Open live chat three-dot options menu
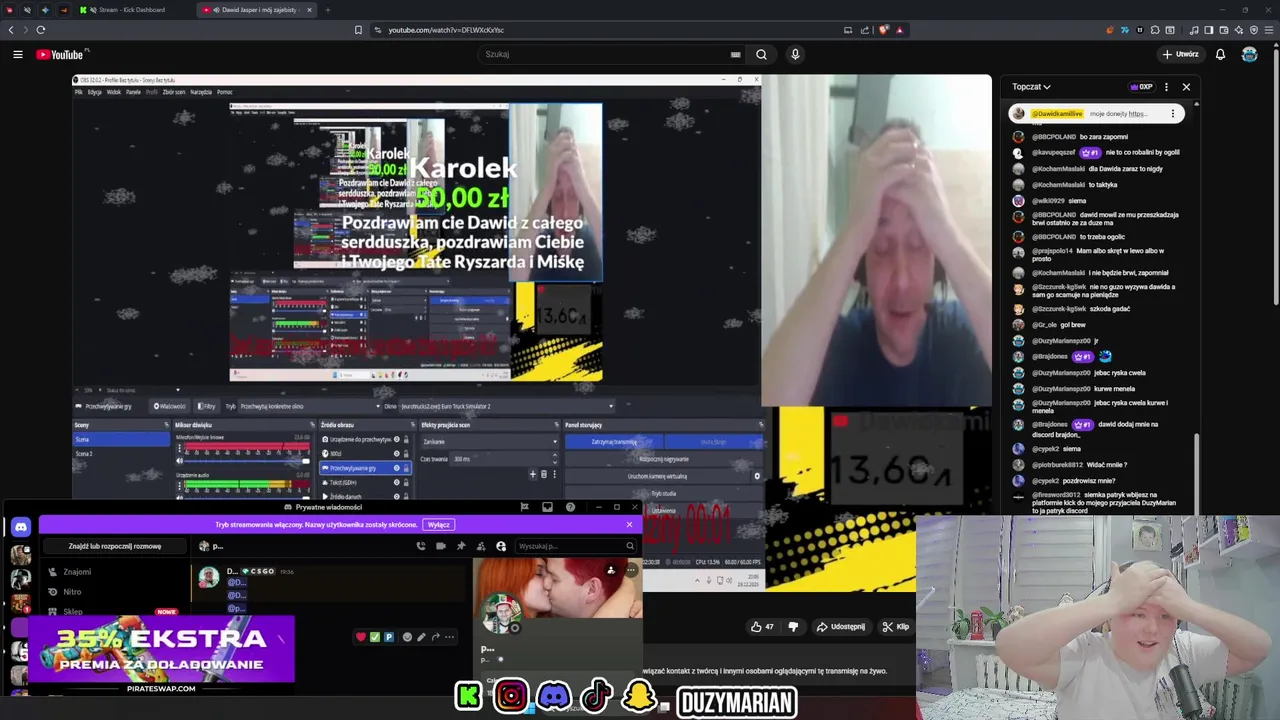Screen dimensions: 1280x720 [x=1166, y=87]
